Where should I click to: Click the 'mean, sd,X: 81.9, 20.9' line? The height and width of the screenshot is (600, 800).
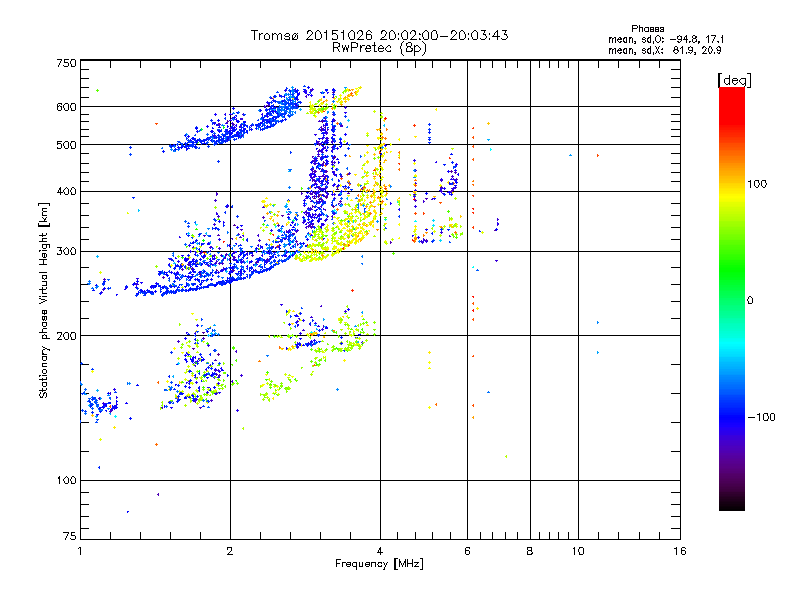tap(664, 50)
